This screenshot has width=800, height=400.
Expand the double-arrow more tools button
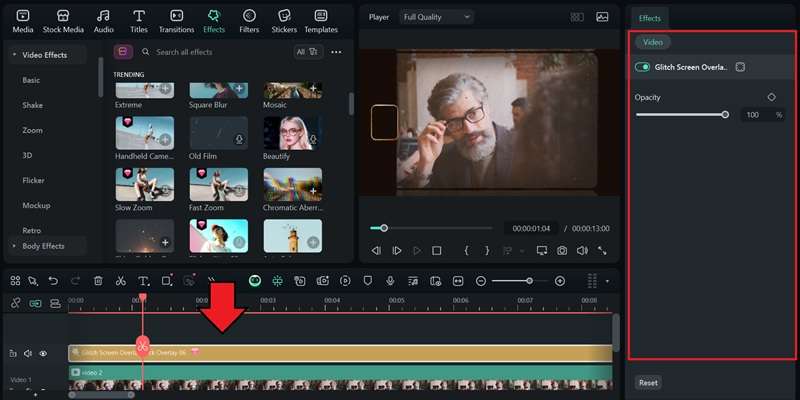coord(211,279)
